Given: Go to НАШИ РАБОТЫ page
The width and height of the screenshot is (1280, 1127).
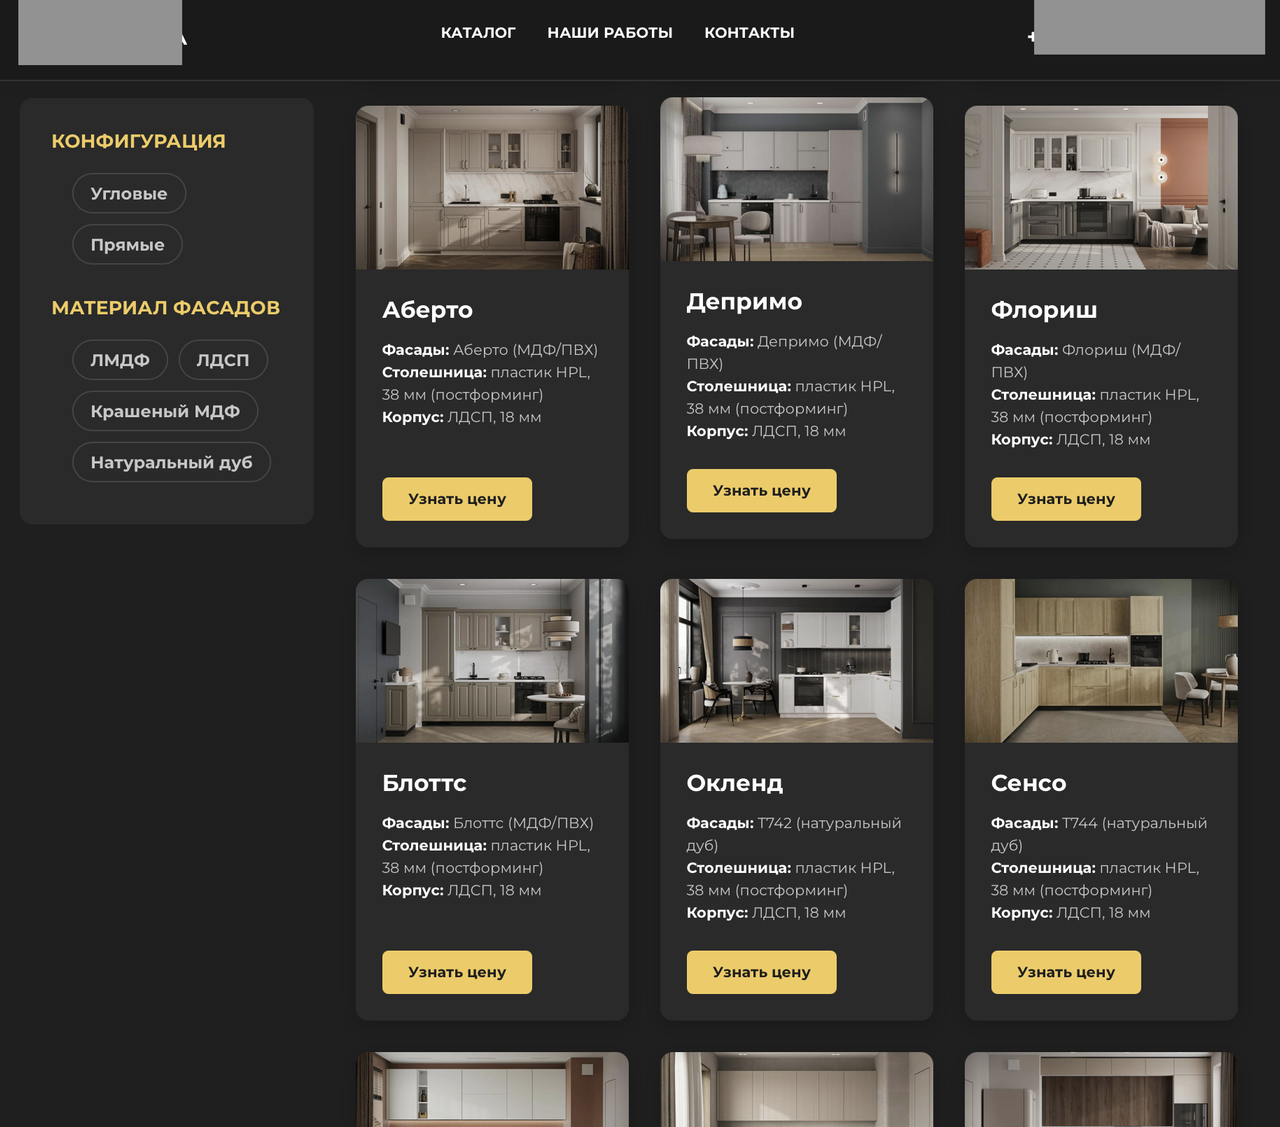Looking at the screenshot, I should click(610, 33).
